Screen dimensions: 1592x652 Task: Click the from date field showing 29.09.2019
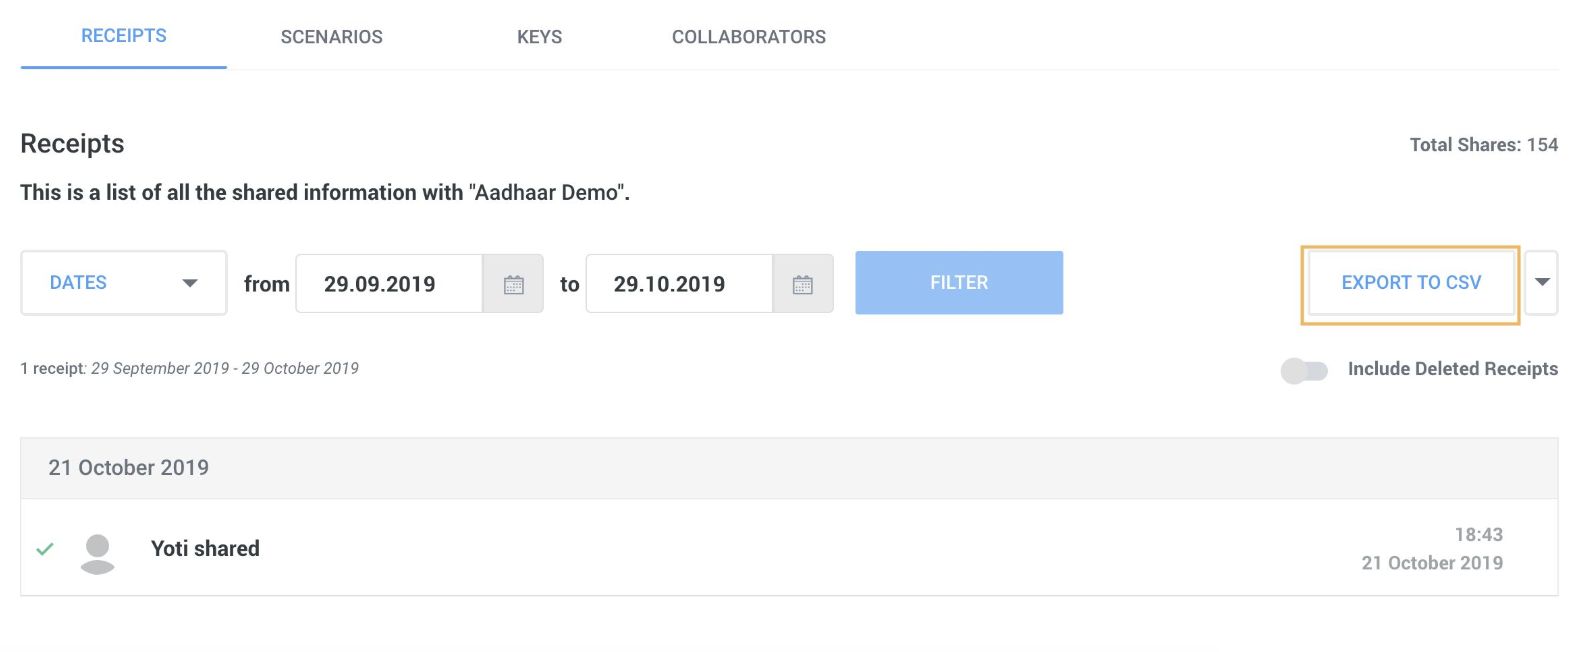point(389,284)
